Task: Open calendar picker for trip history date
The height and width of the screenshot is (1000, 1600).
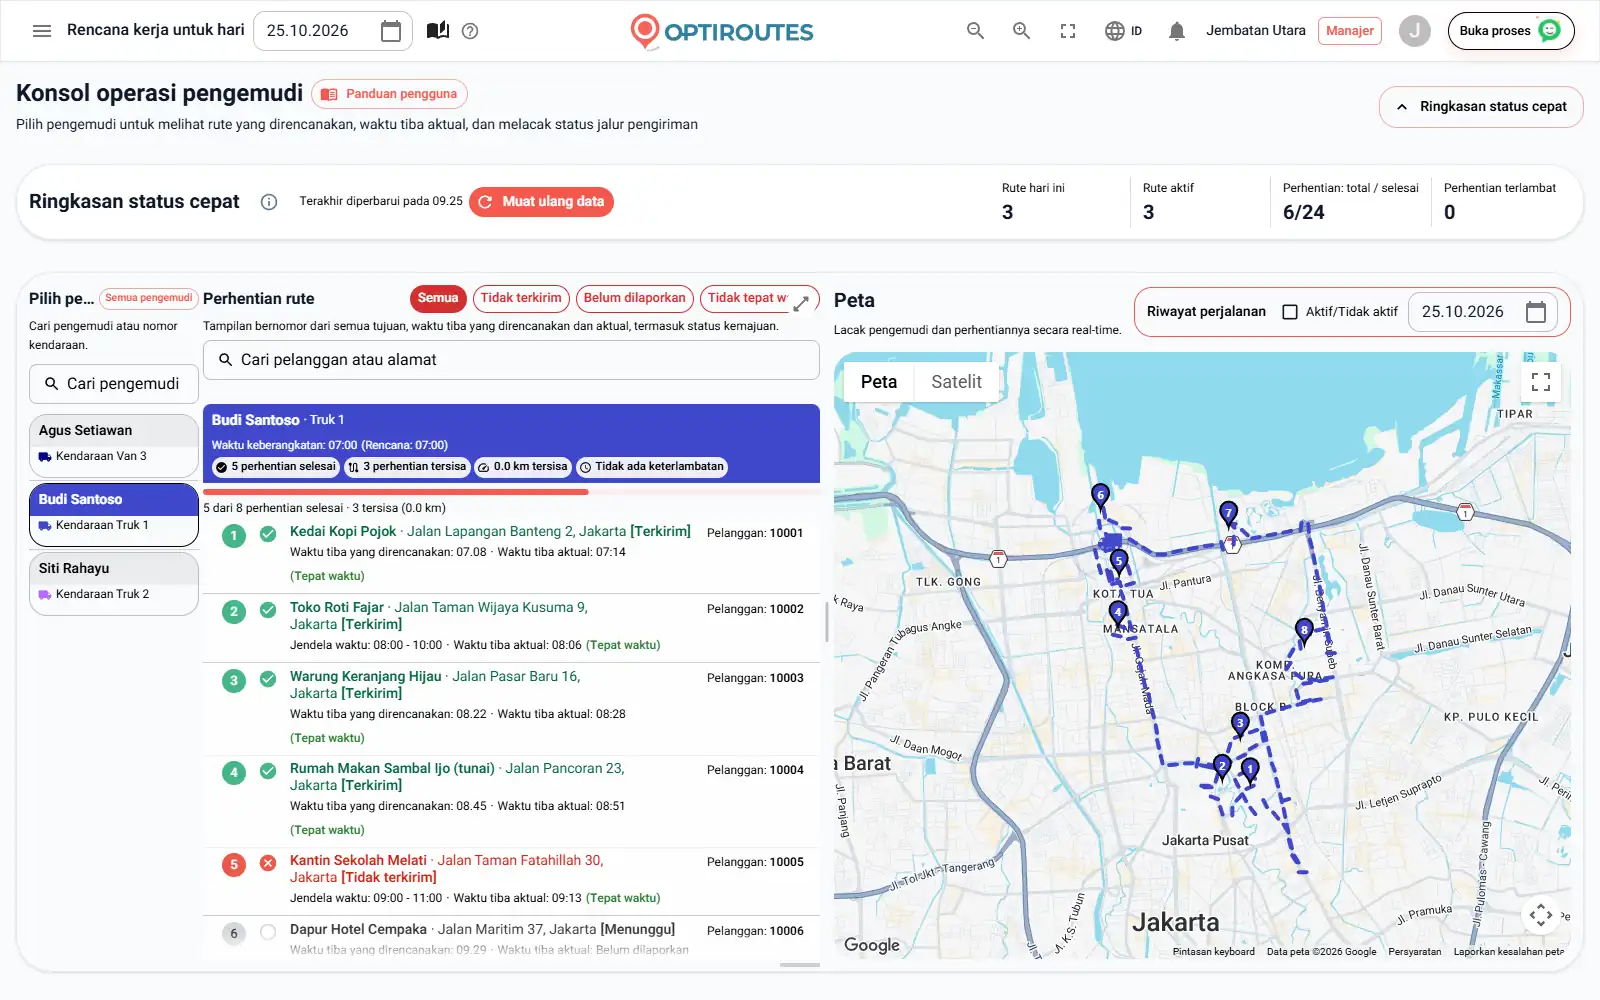Action: [1536, 312]
